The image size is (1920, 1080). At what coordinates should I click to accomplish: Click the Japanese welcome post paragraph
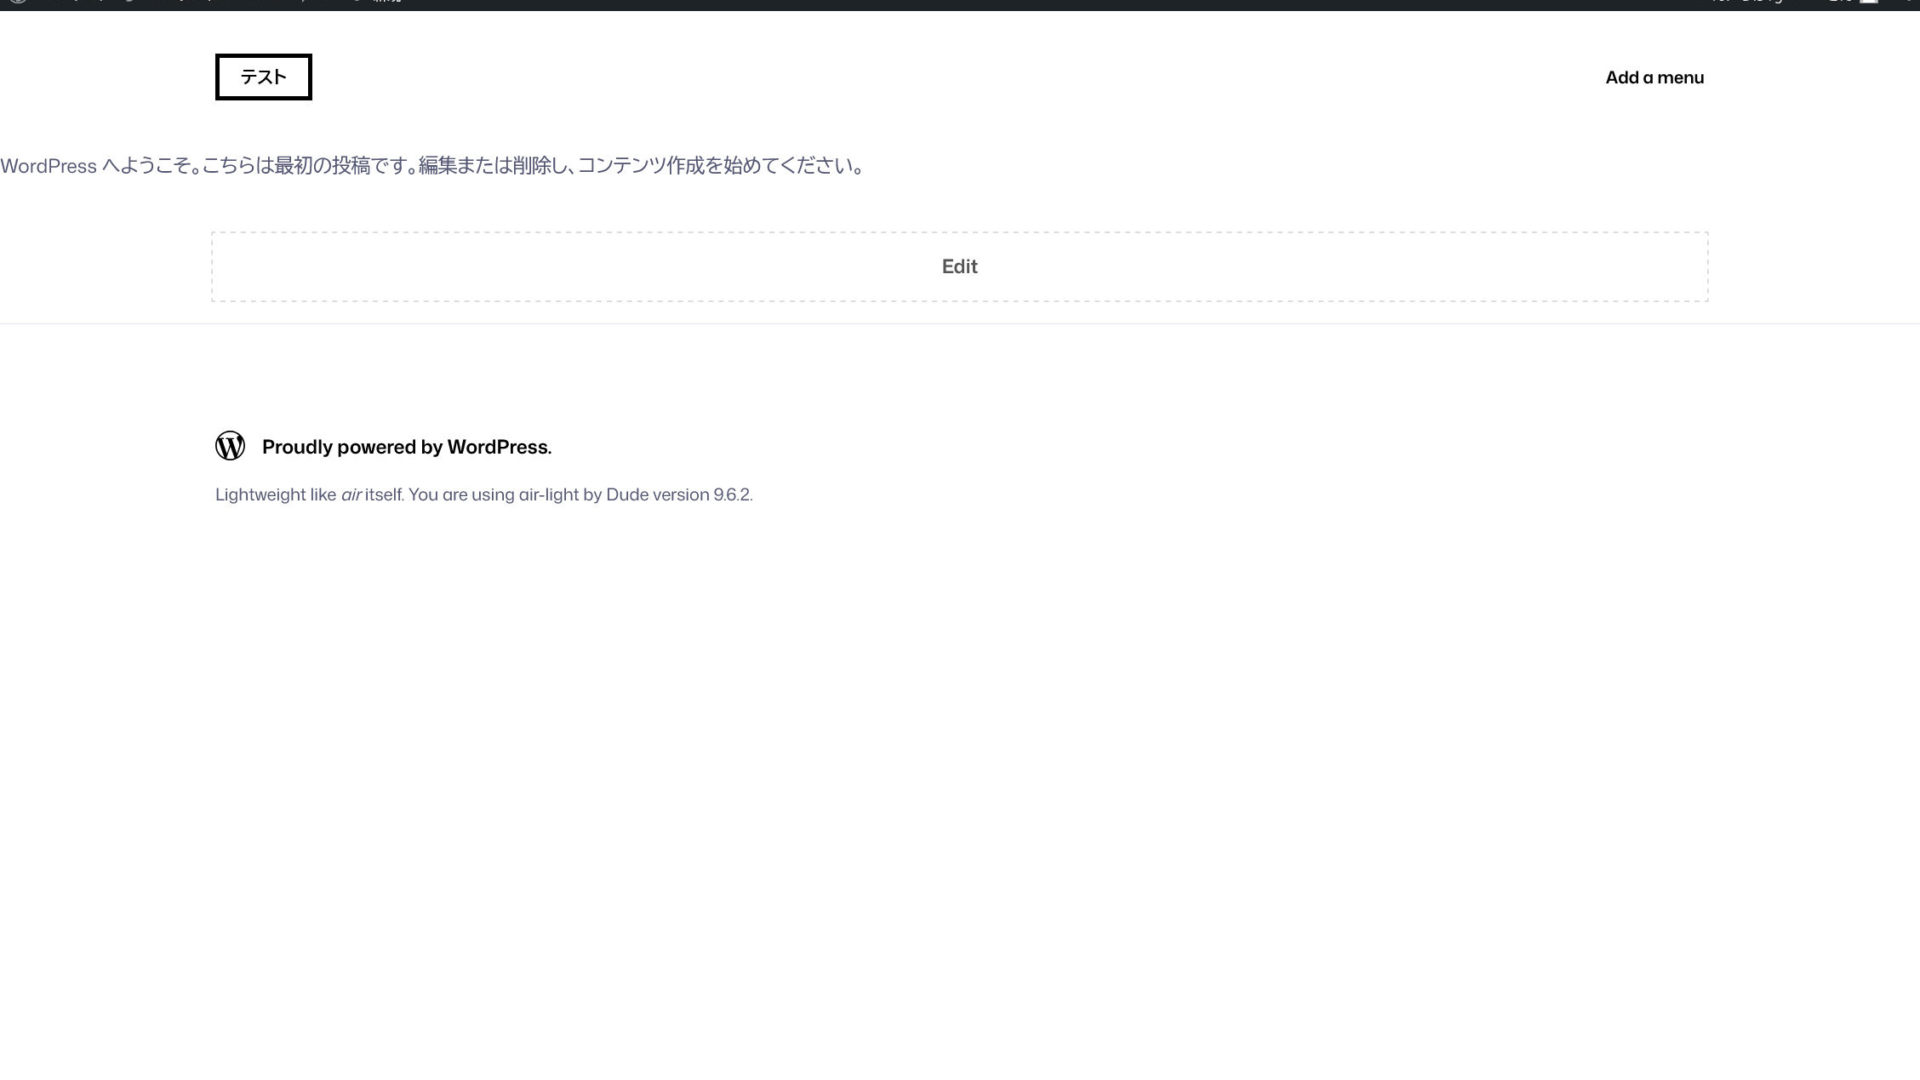click(432, 166)
